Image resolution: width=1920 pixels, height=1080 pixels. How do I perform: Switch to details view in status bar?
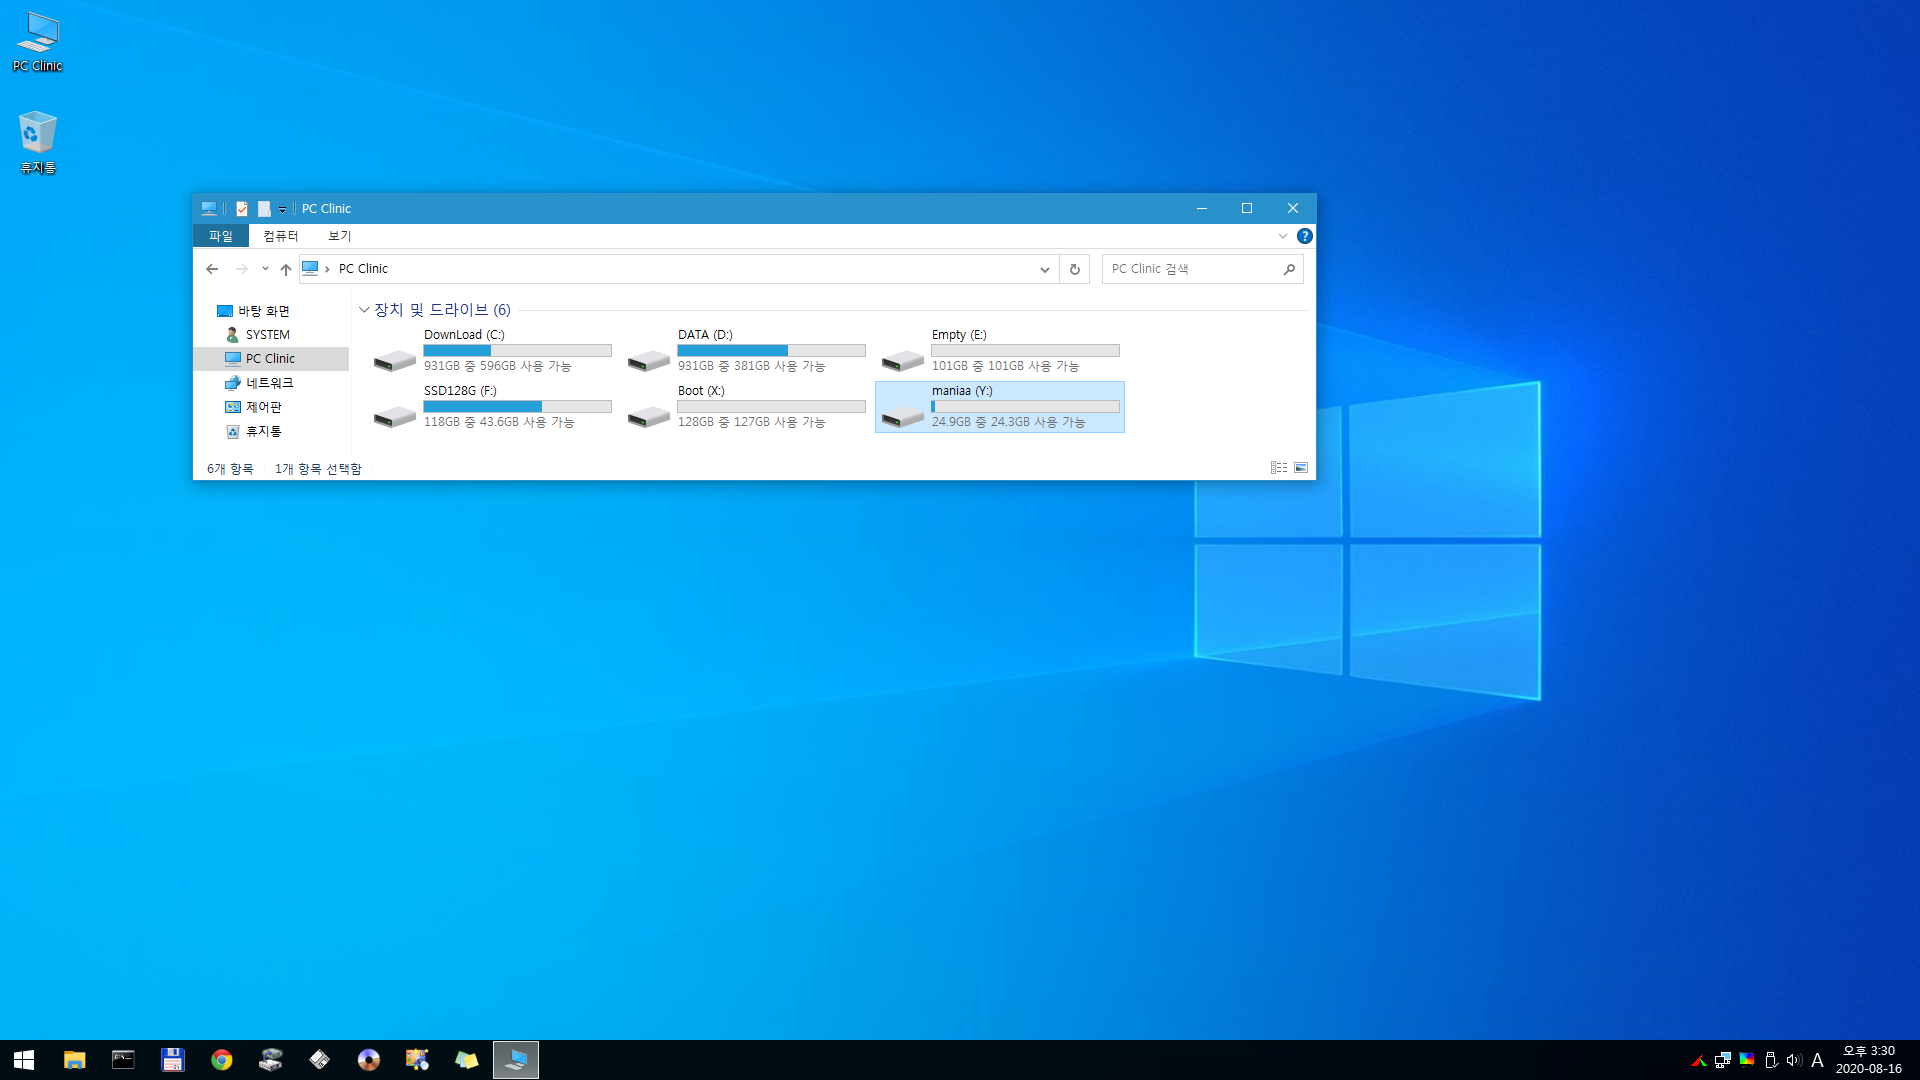(x=1279, y=468)
